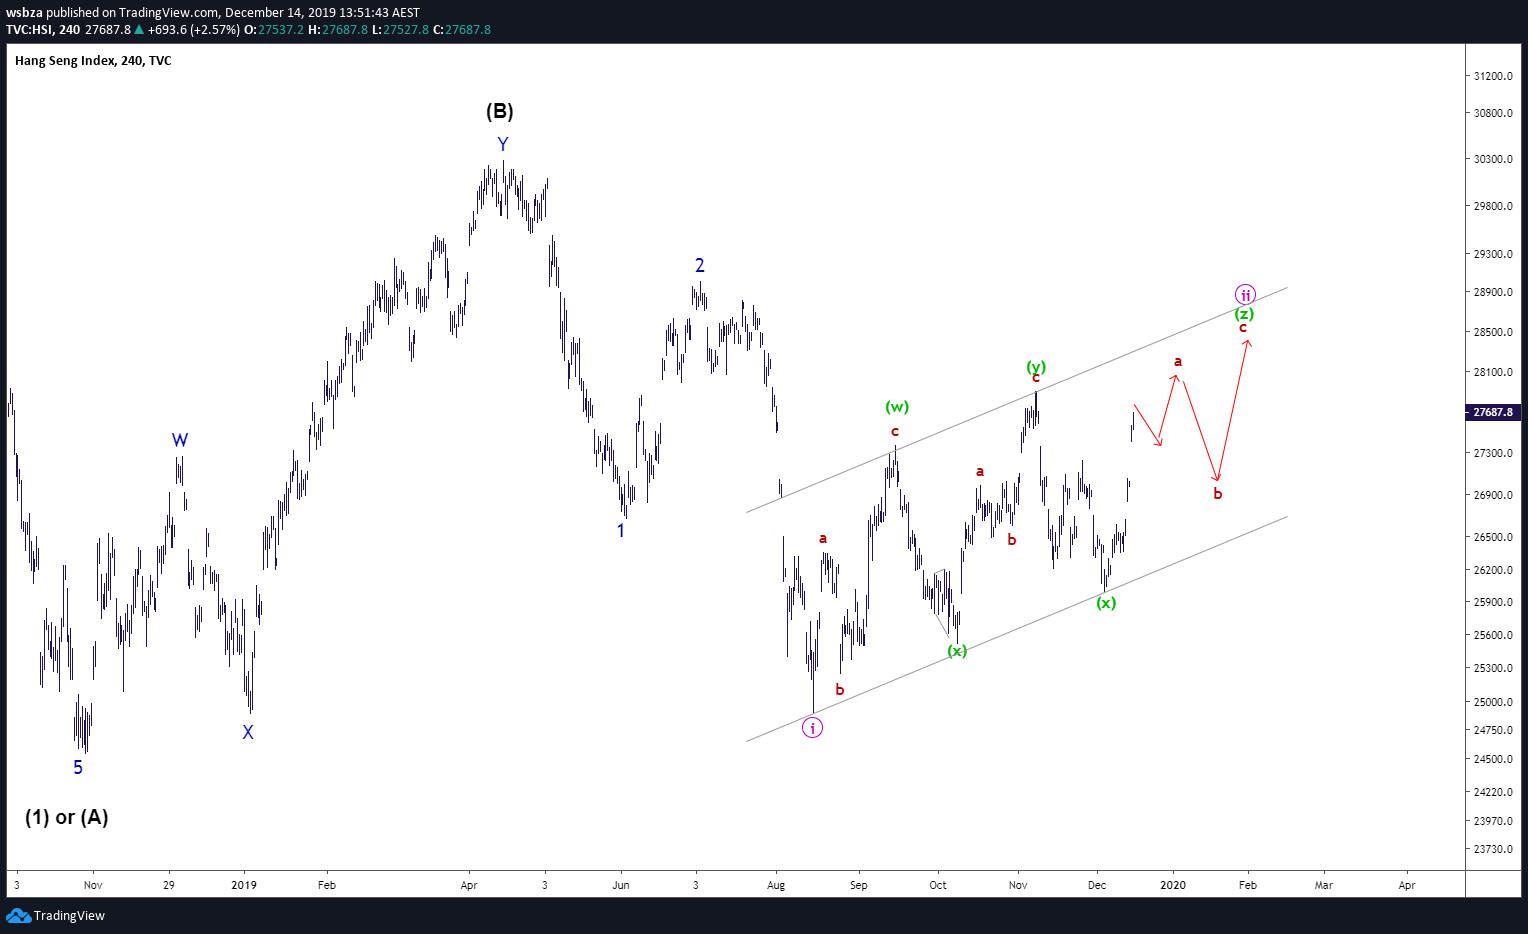Screen dimensions: 1528x934
Task: Click the TradingView logo at the bottom
Action: point(55,915)
